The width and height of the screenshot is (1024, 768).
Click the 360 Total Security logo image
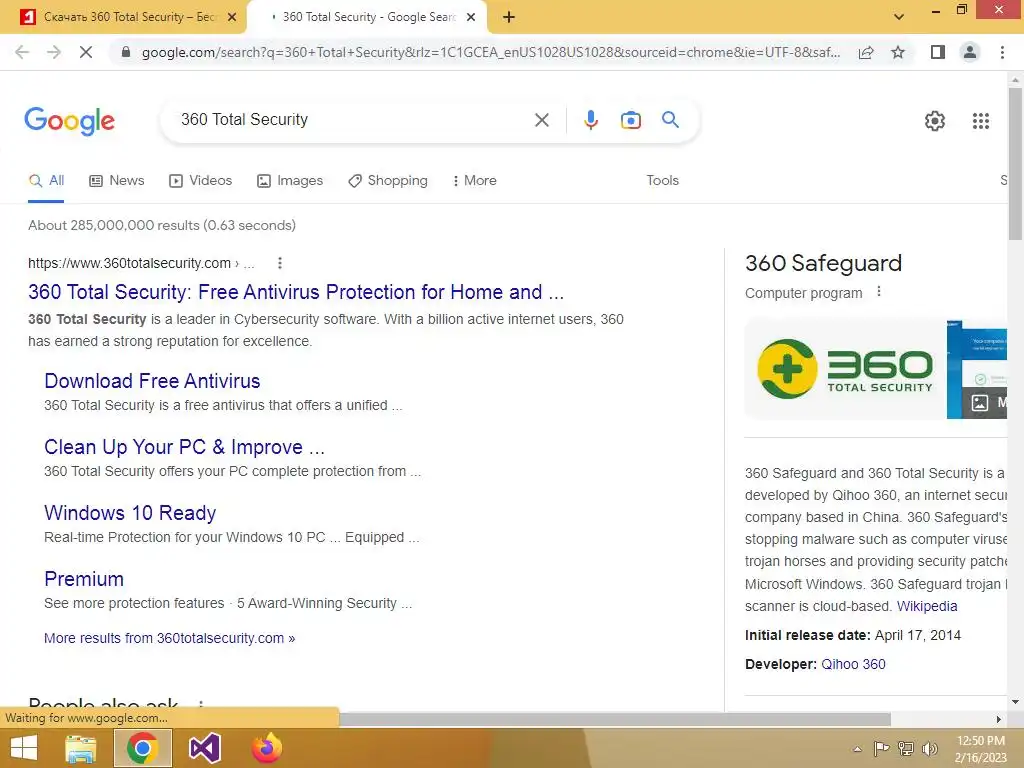(845, 369)
